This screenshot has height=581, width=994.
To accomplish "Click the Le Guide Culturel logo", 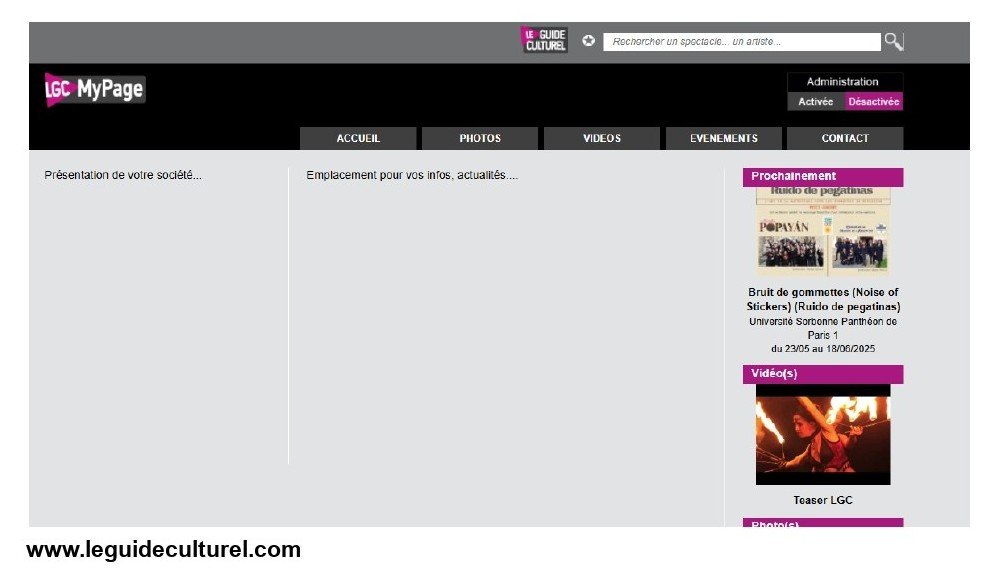I will point(544,40).
